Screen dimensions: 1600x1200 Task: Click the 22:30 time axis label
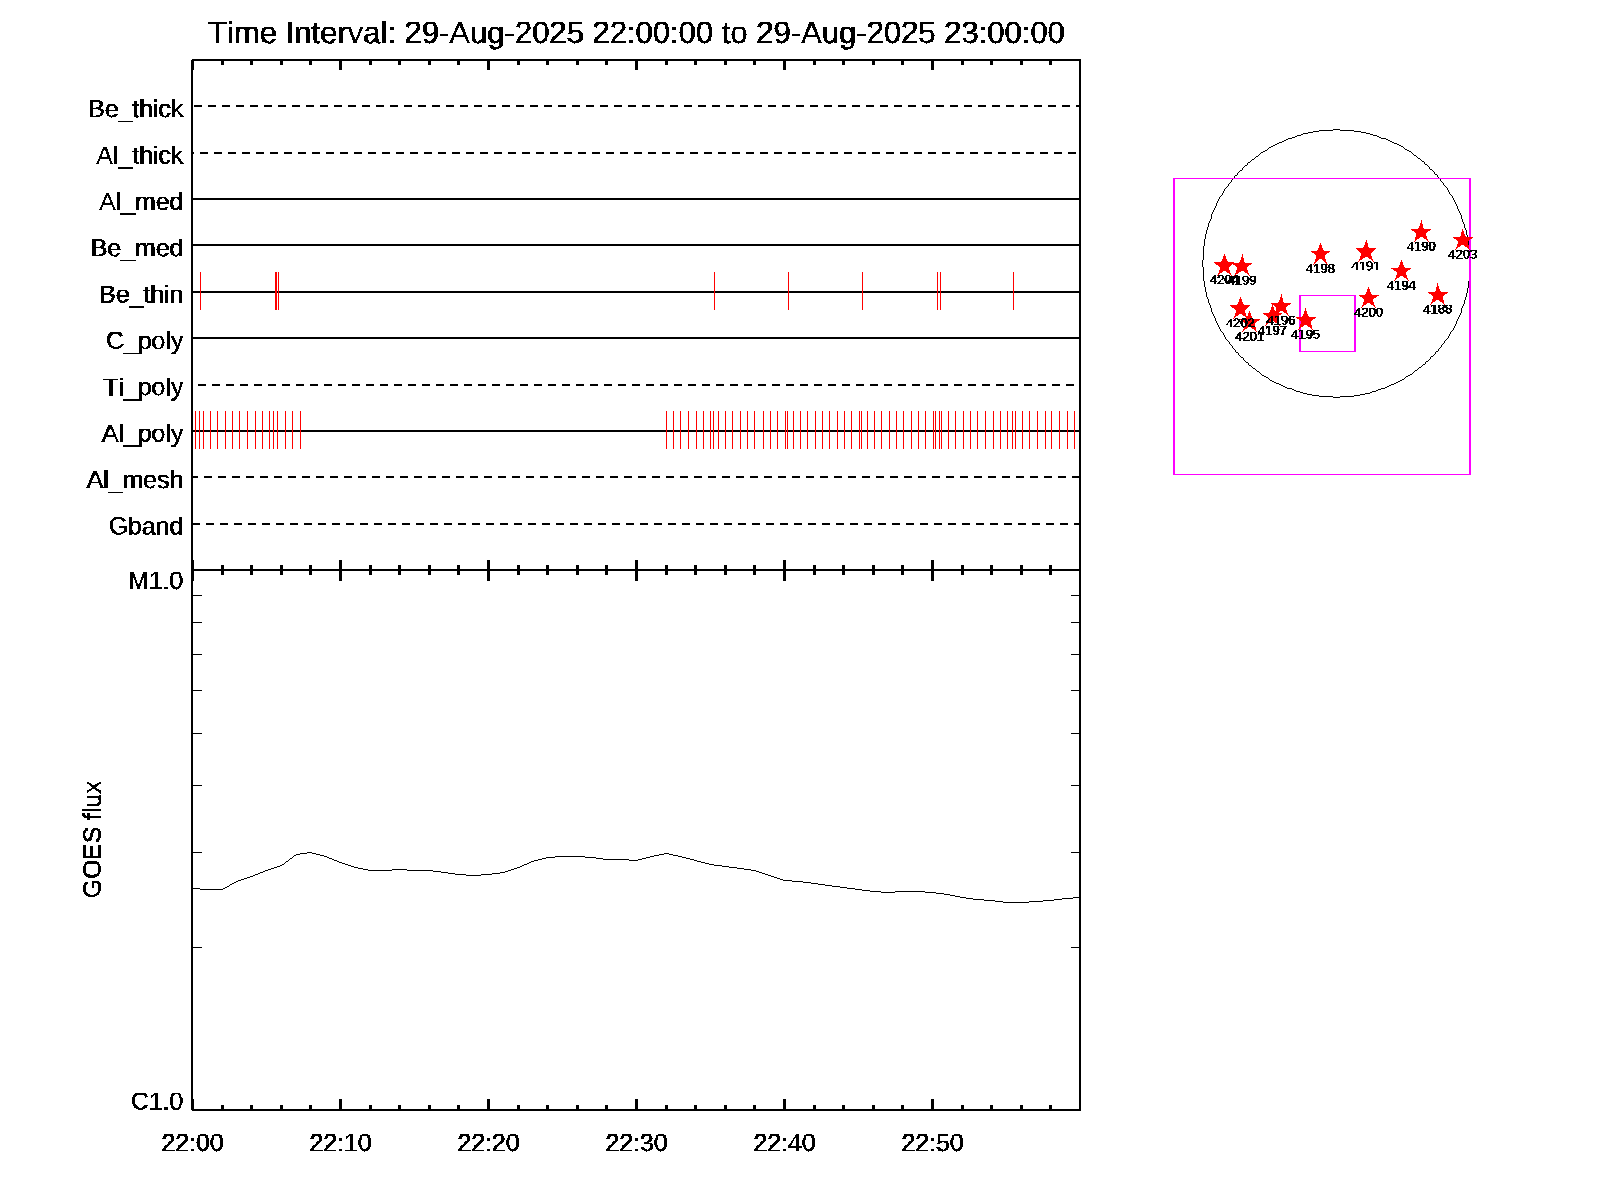click(636, 1143)
